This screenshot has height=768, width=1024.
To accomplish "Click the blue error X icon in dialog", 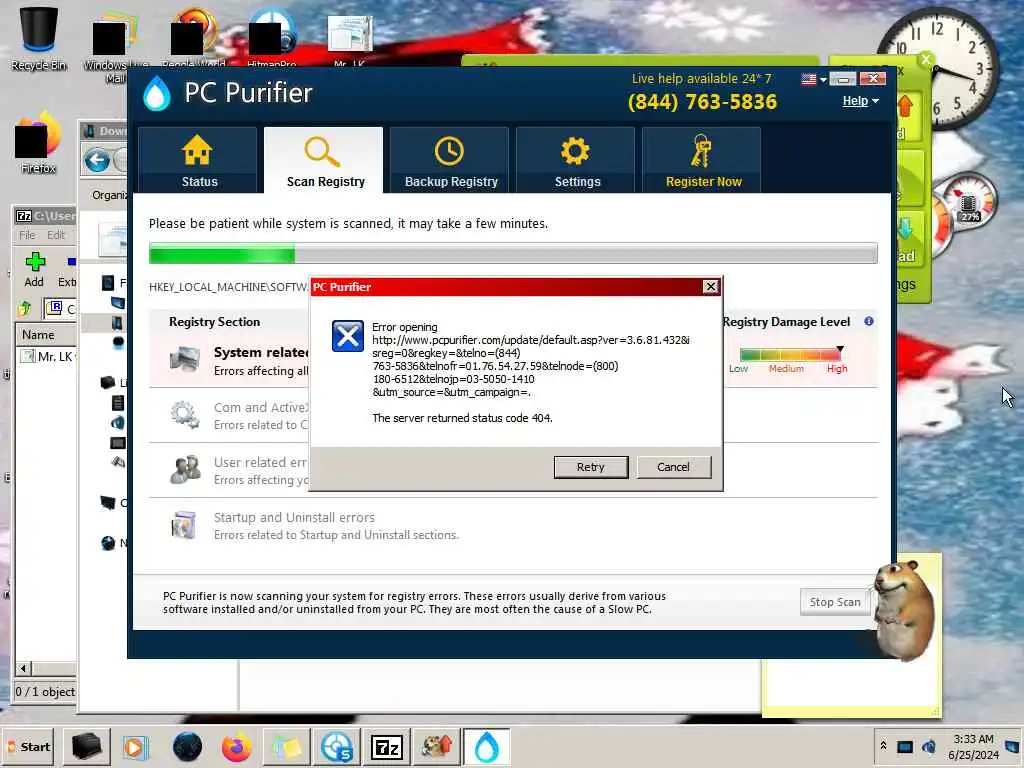I will point(347,336).
